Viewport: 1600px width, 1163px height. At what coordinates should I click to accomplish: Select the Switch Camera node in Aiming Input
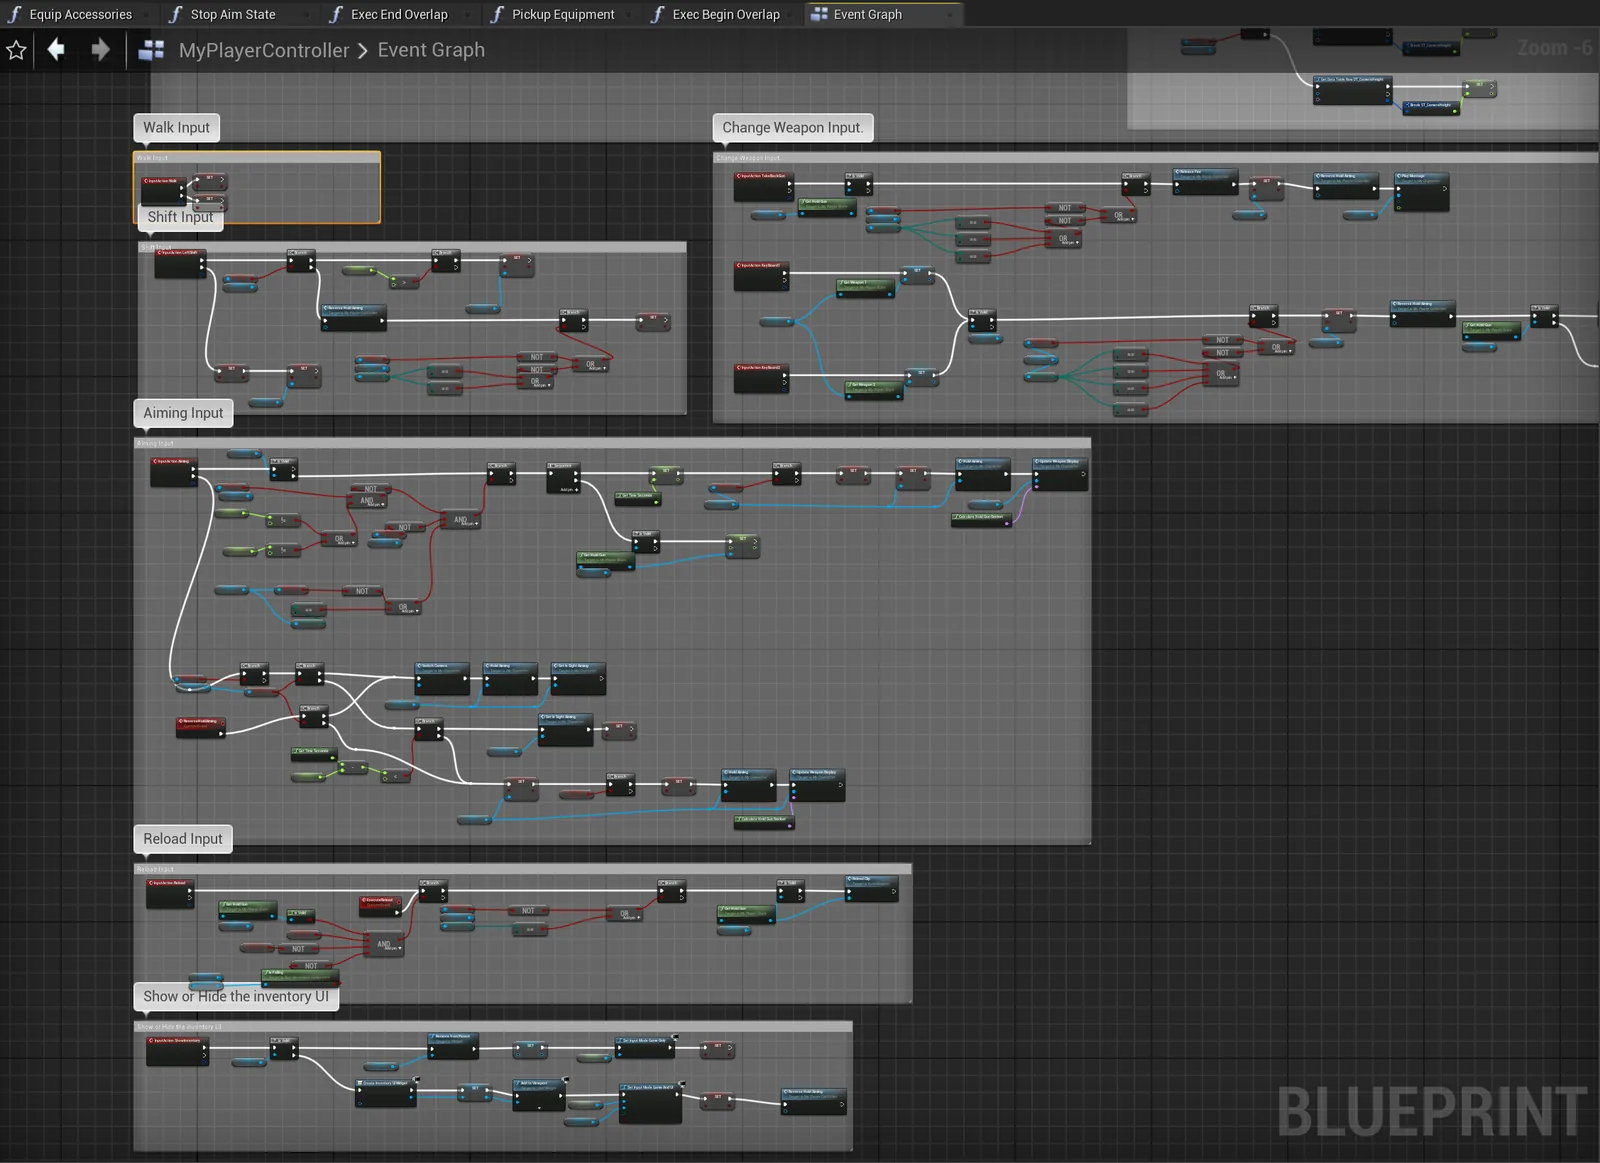coord(442,679)
